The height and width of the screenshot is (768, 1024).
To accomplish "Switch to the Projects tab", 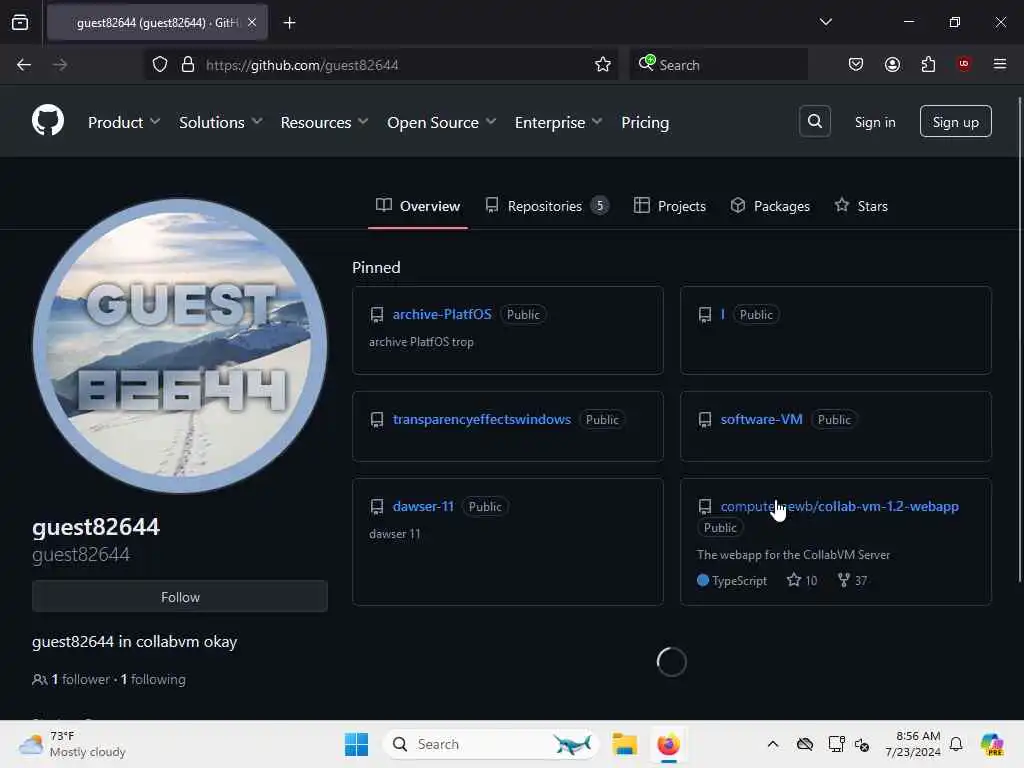I will tap(670, 206).
